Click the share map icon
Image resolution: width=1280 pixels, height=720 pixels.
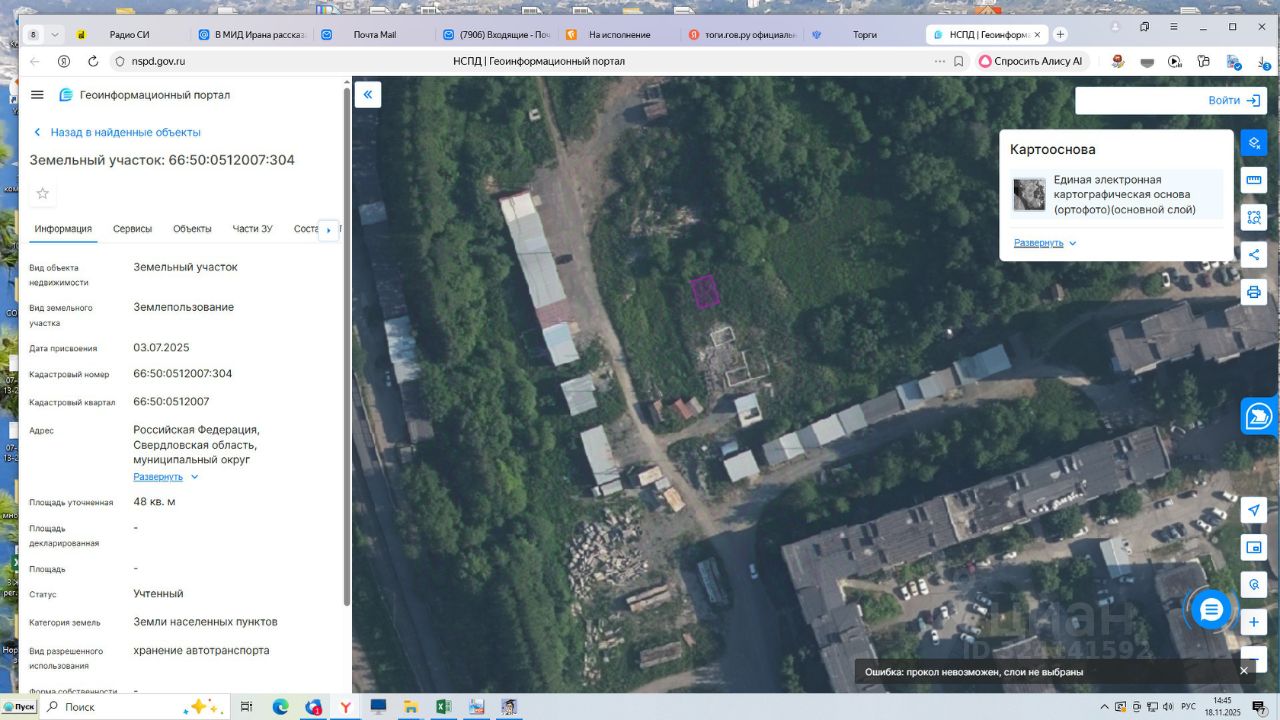[1254, 254]
